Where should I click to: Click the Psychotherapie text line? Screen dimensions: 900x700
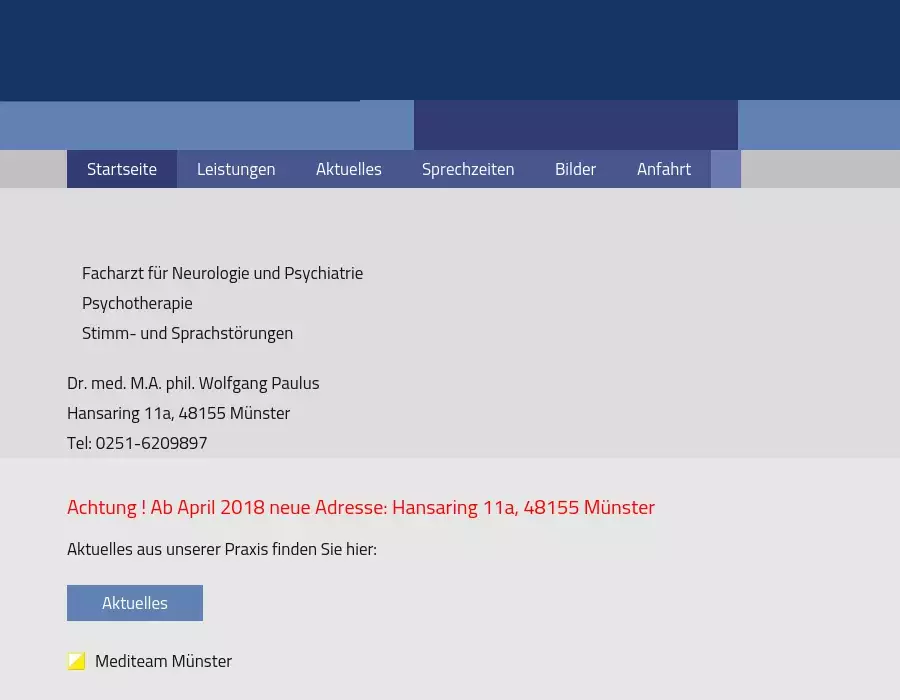137,303
